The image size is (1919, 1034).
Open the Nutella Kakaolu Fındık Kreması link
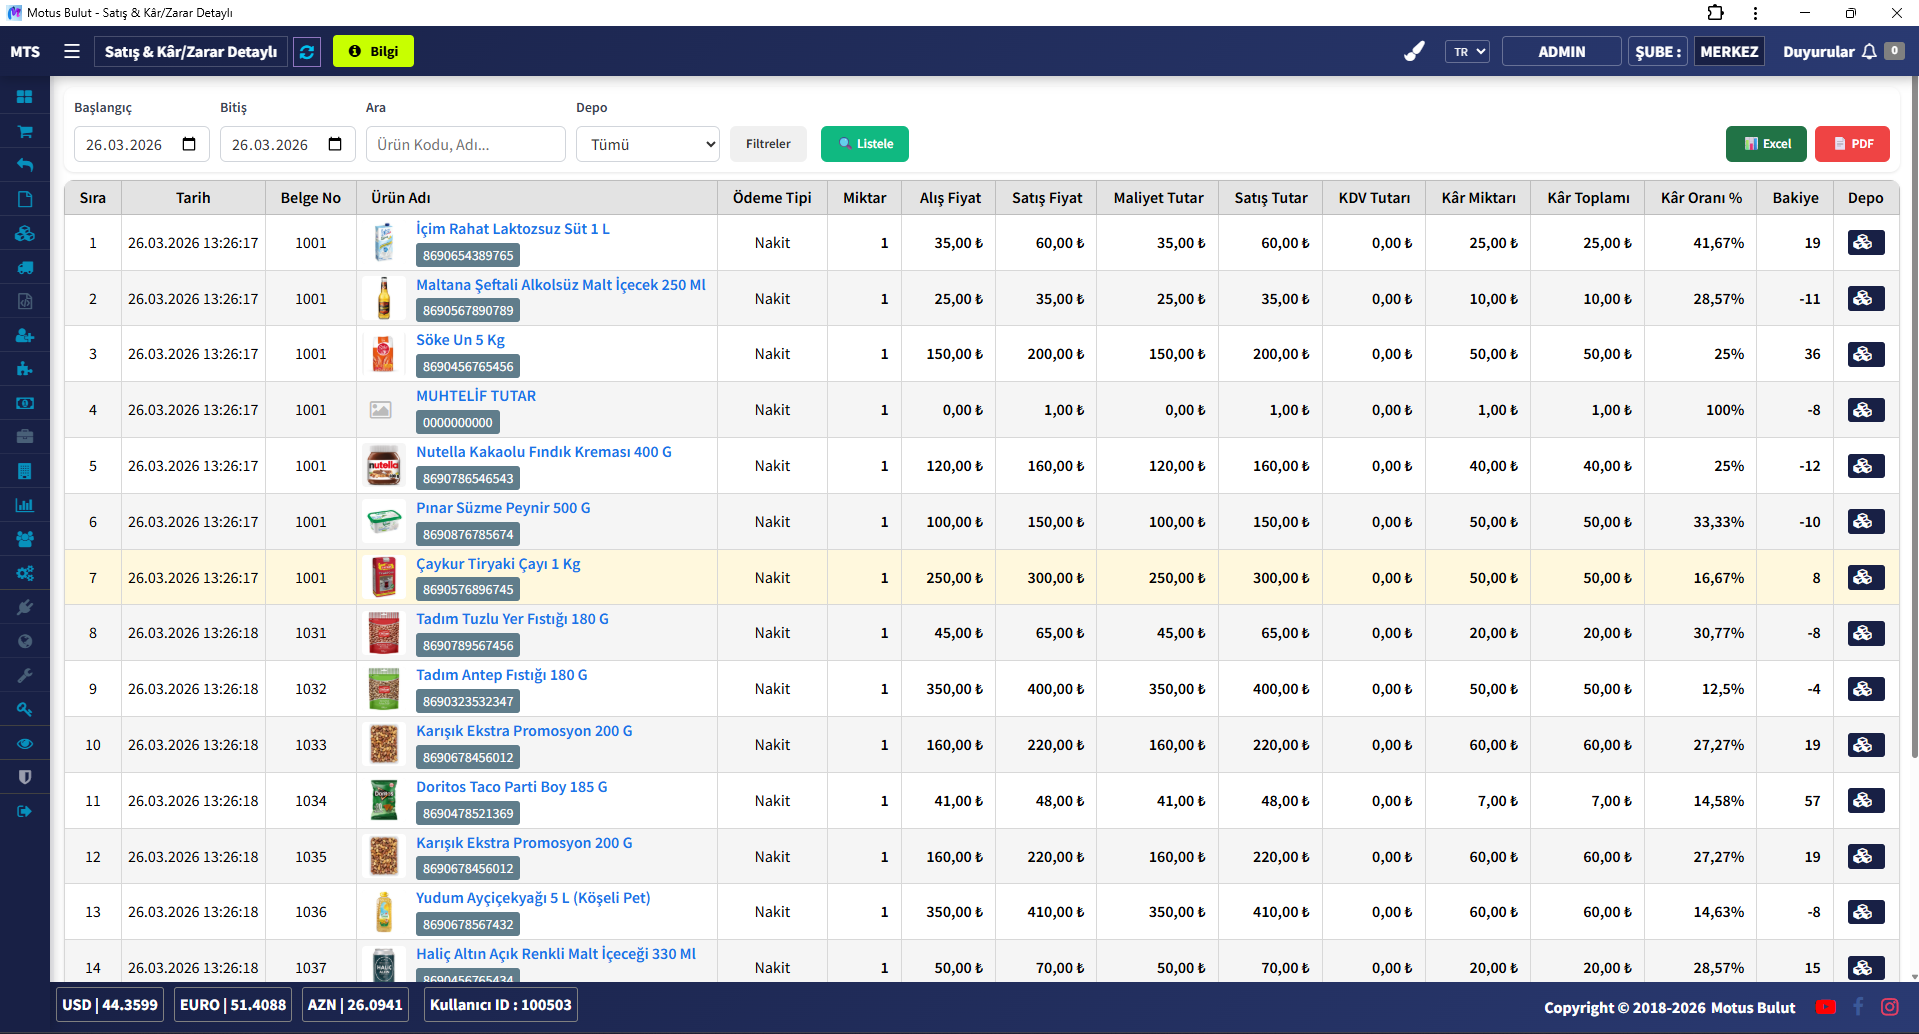click(x=543, y=452)
